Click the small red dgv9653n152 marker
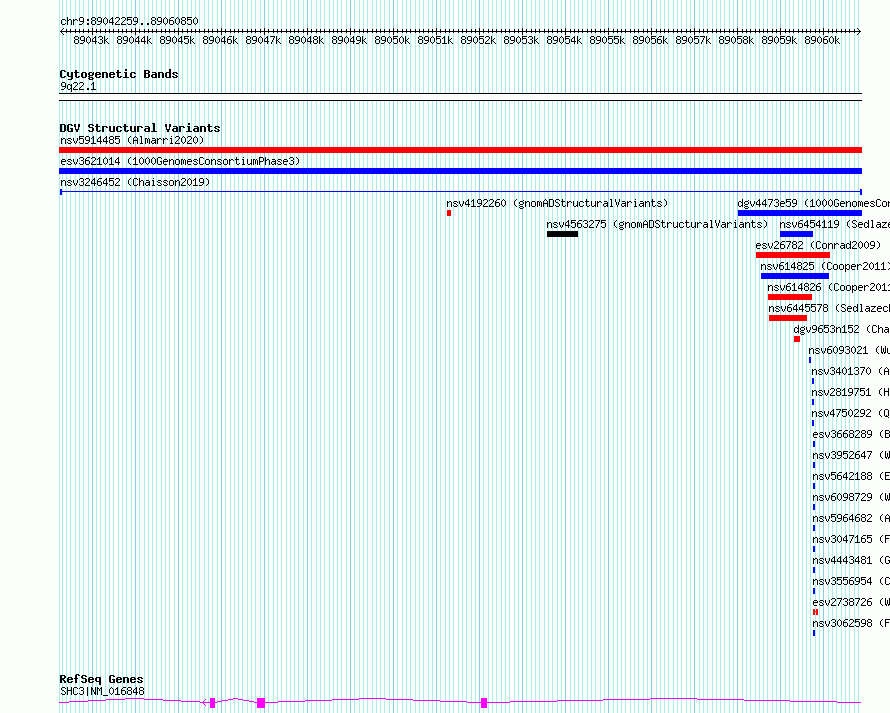Viewport: 890px width, 713px height. 797,339
